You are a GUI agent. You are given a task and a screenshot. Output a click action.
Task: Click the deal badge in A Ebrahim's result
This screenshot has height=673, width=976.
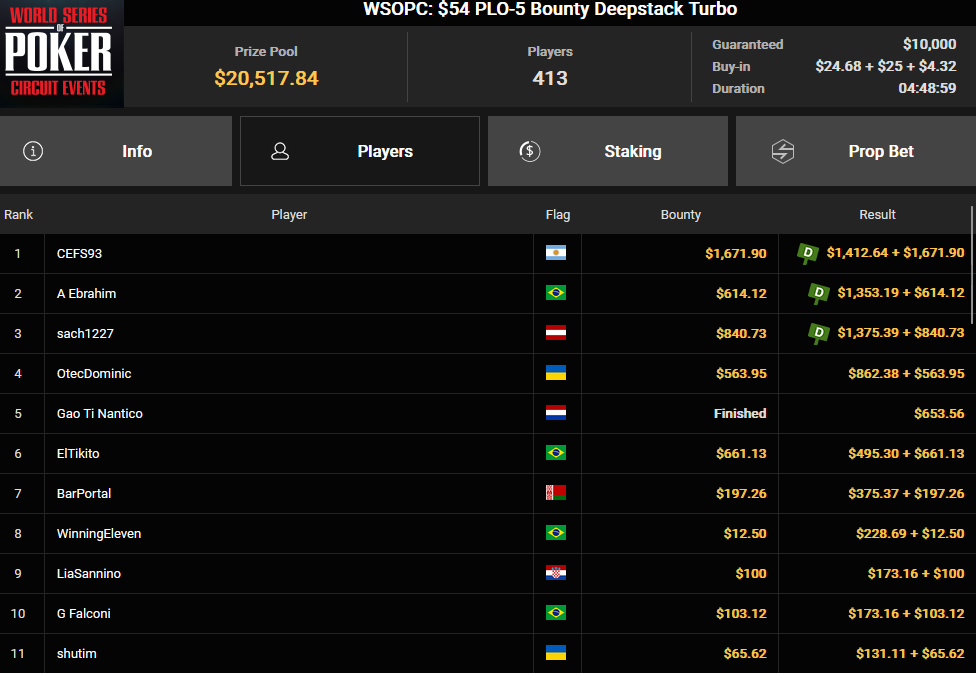[x=819, y=293]
